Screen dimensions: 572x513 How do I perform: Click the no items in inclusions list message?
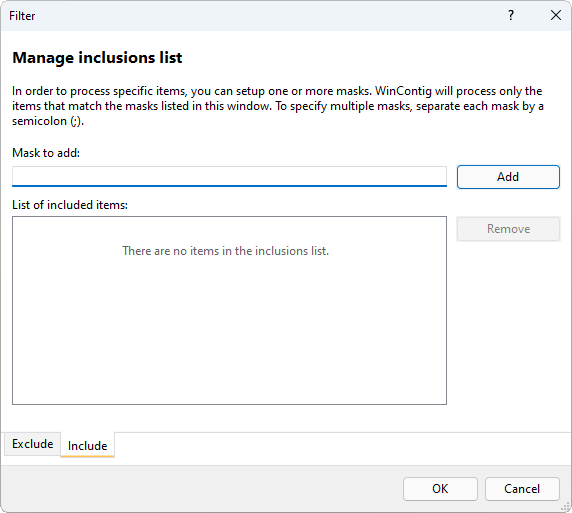pyautogui.click(x=225, y=251)
